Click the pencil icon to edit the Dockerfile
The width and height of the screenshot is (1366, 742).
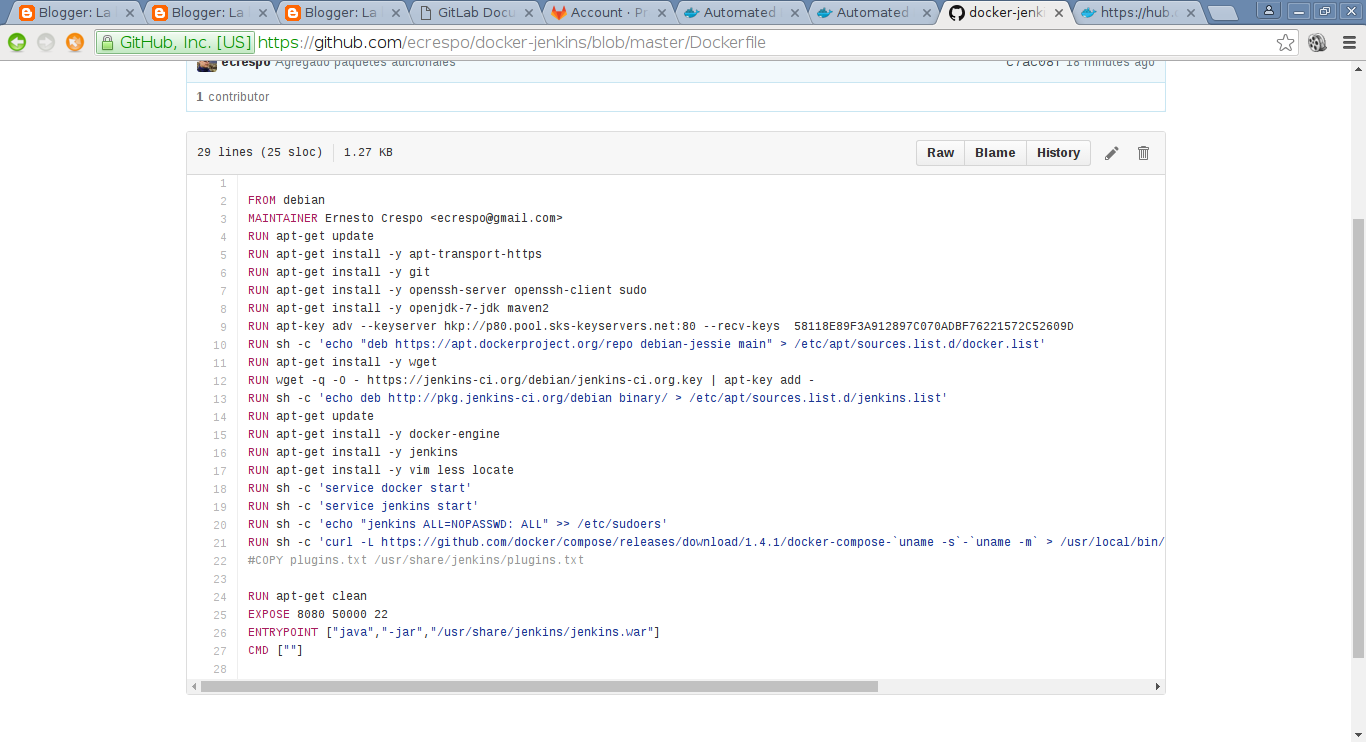coord(1111,153)
